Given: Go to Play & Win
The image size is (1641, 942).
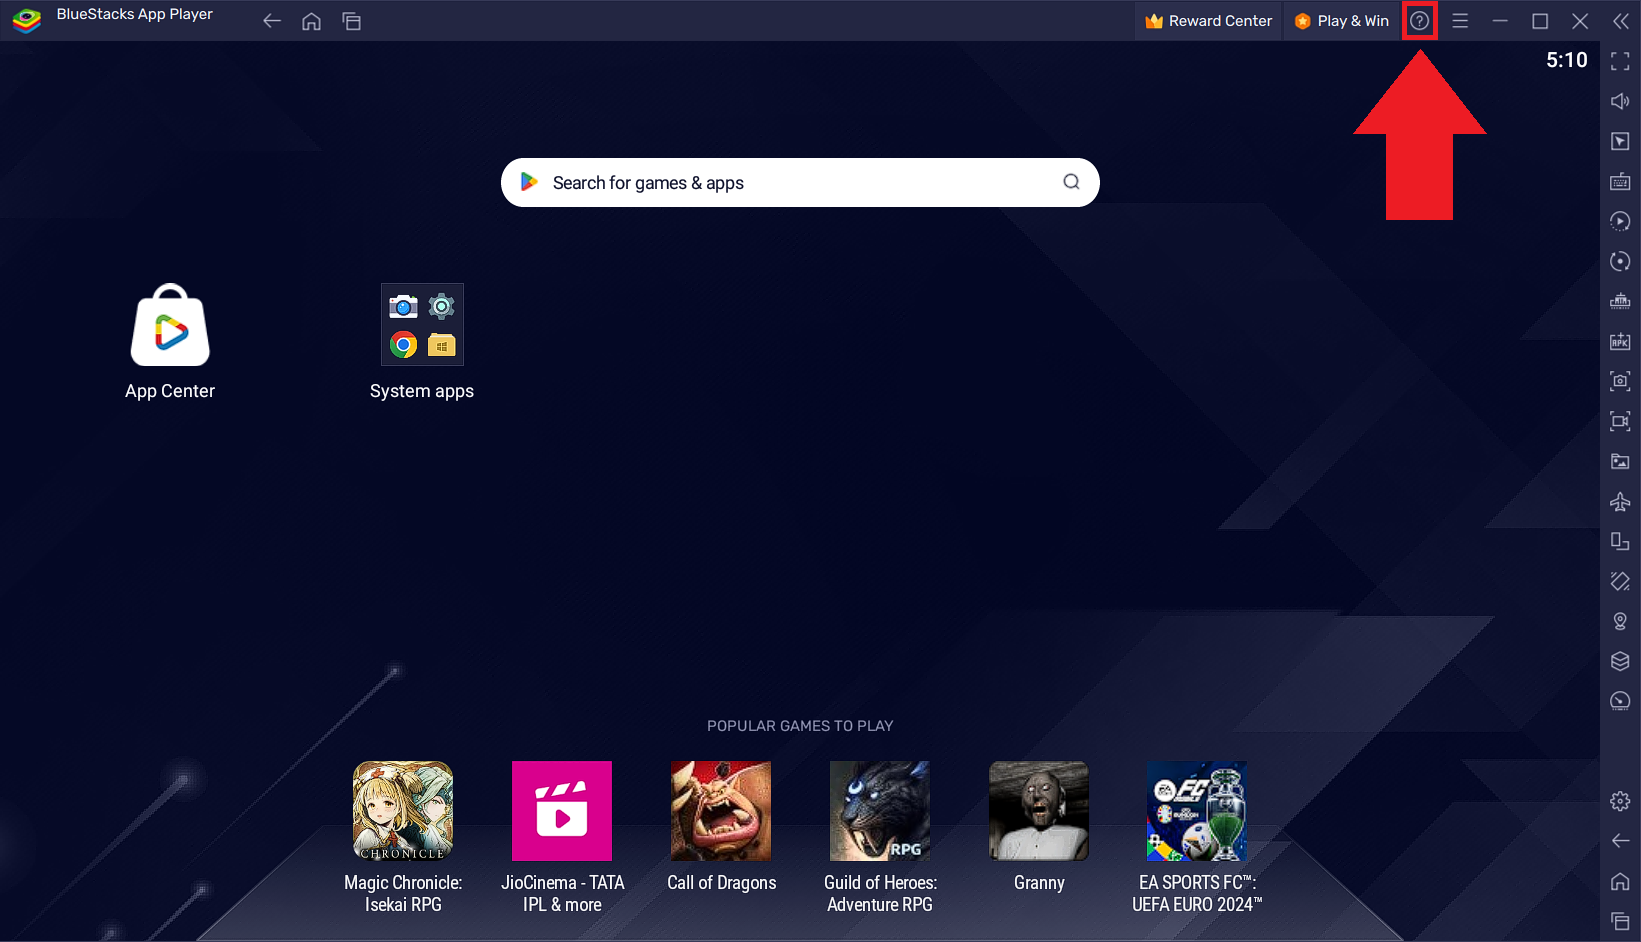Looking at the screenshot, I should [x=1342, y=20].
